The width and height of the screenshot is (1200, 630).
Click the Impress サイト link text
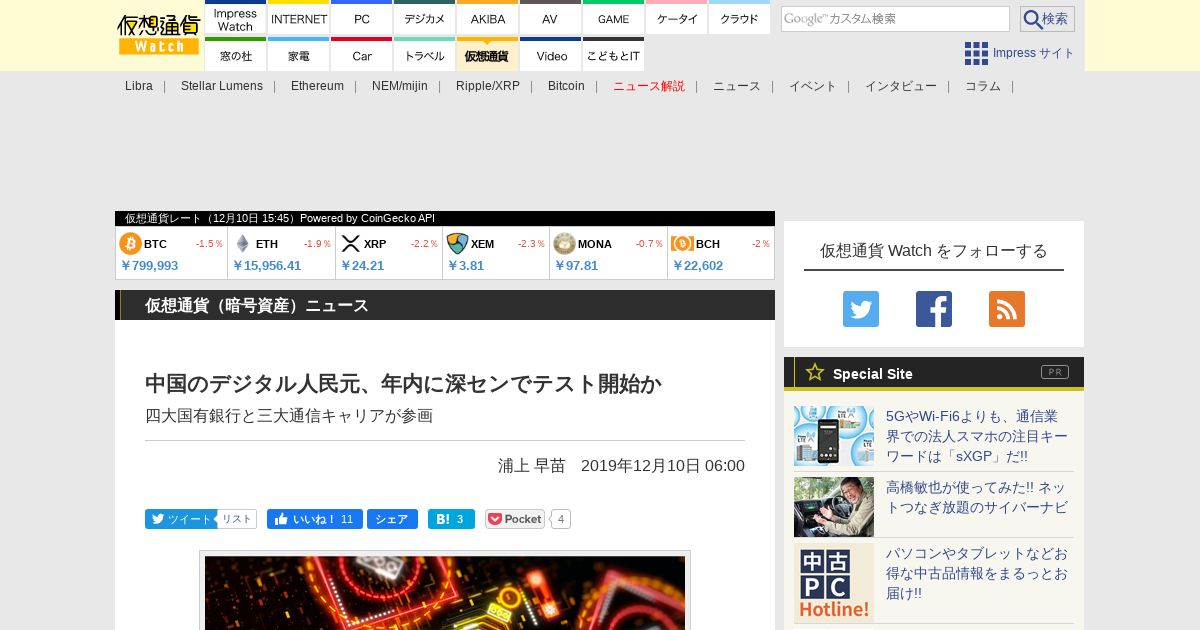1034,53
